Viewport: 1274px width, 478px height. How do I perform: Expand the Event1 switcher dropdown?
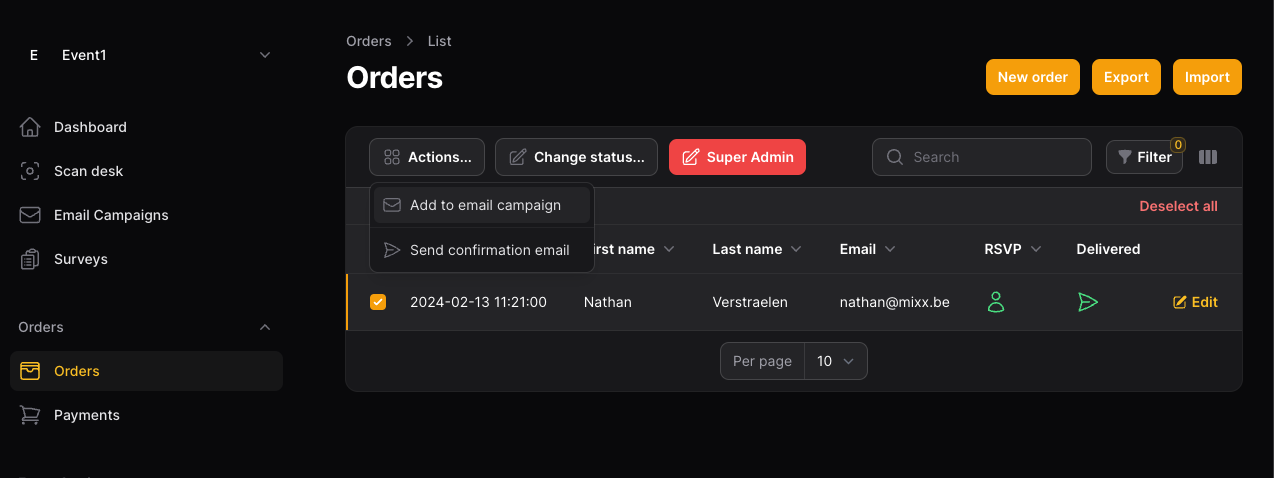click(x=265, y=55)
